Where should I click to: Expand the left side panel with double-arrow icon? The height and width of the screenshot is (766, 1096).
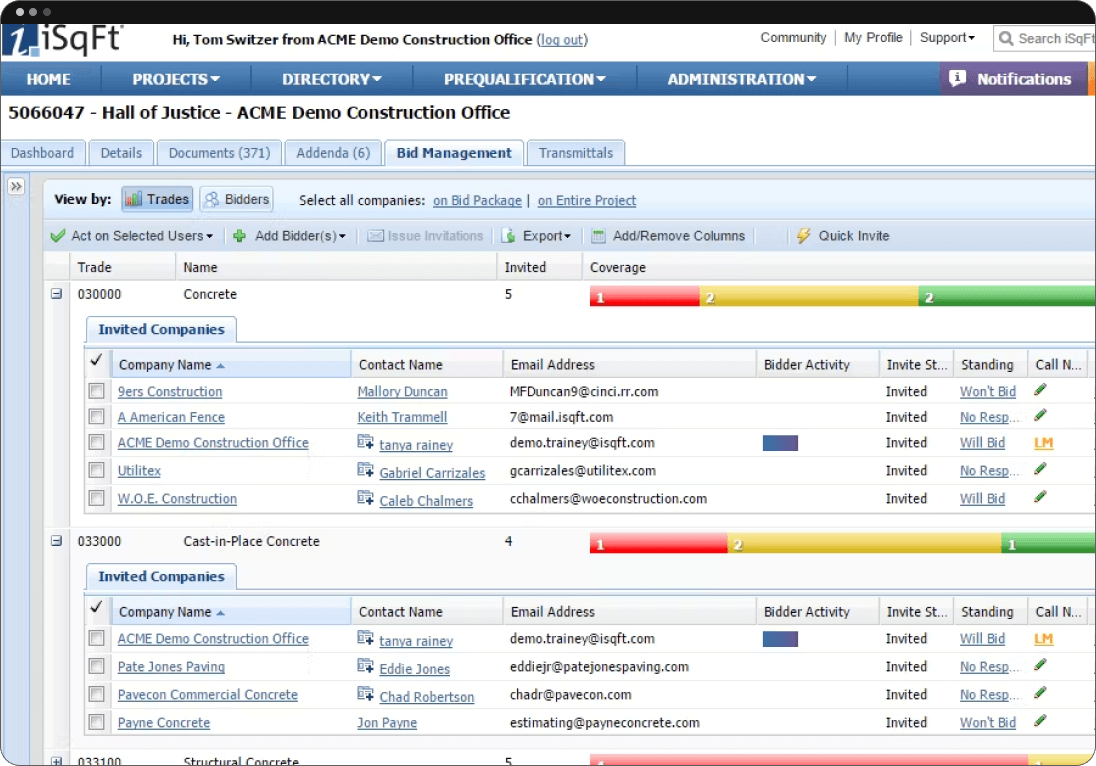16,187
